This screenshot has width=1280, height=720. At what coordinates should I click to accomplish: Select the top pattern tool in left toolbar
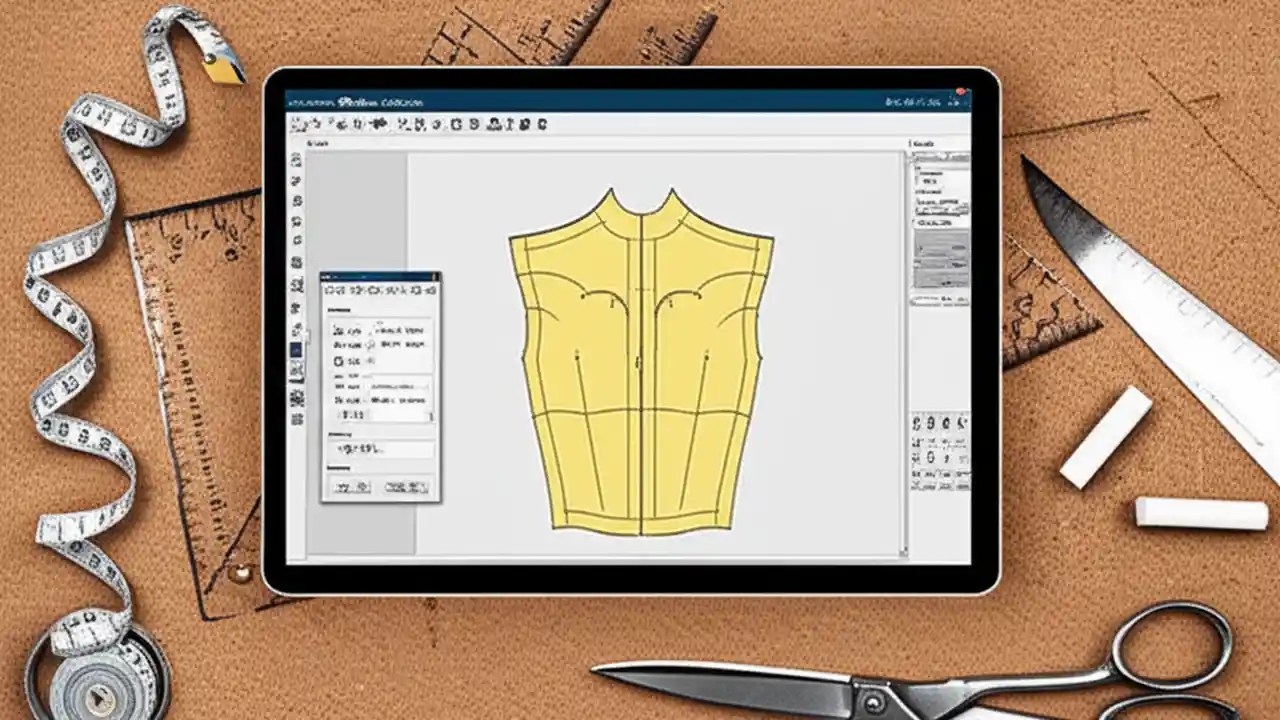[297, 158]
